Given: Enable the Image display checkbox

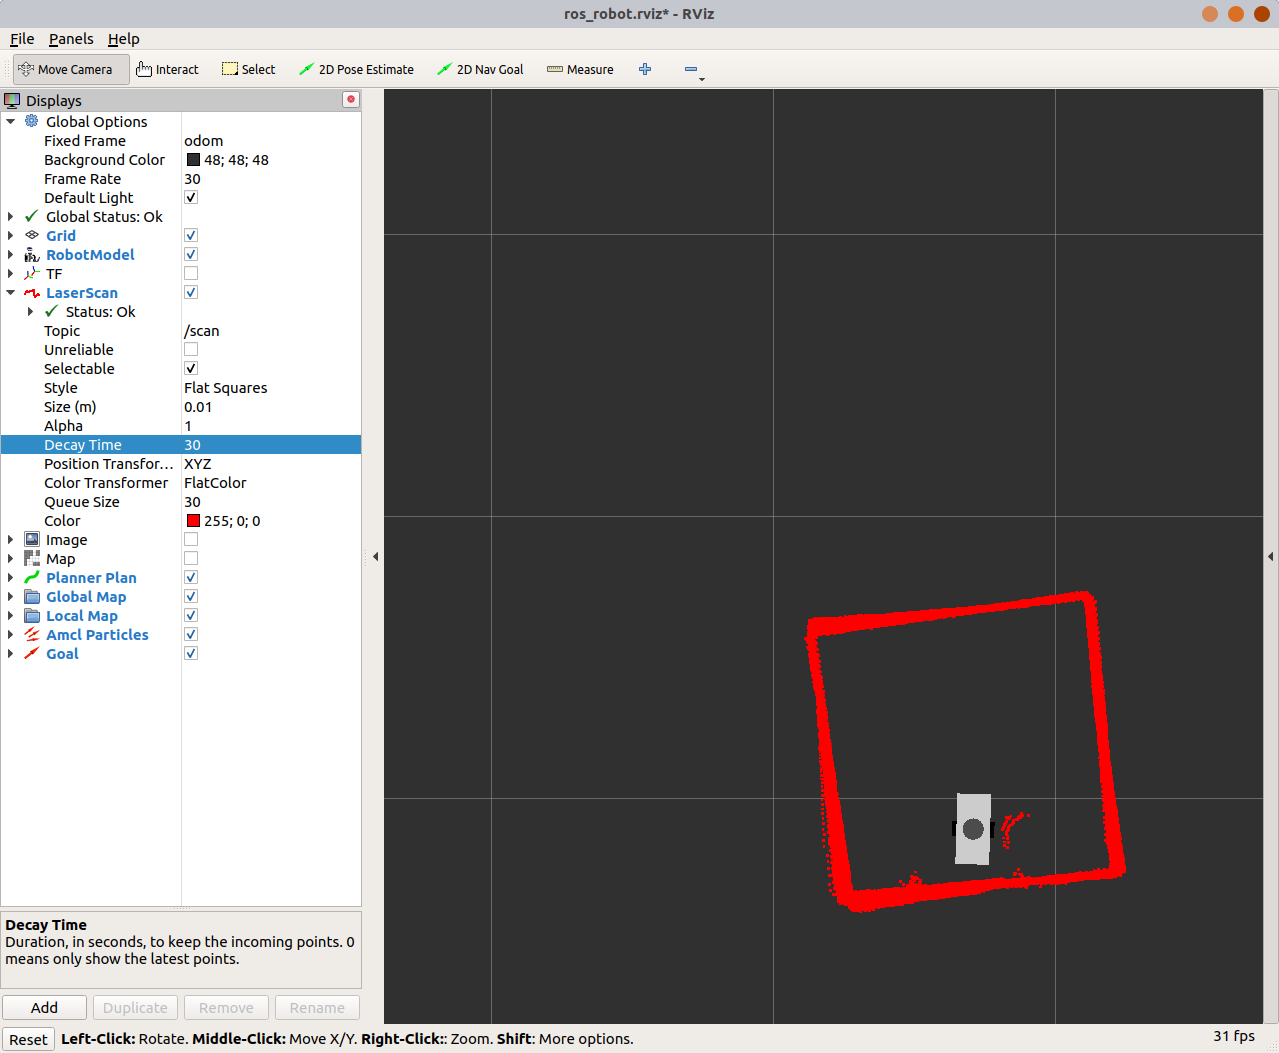Looking at the screenshot, I should [191, 539].
